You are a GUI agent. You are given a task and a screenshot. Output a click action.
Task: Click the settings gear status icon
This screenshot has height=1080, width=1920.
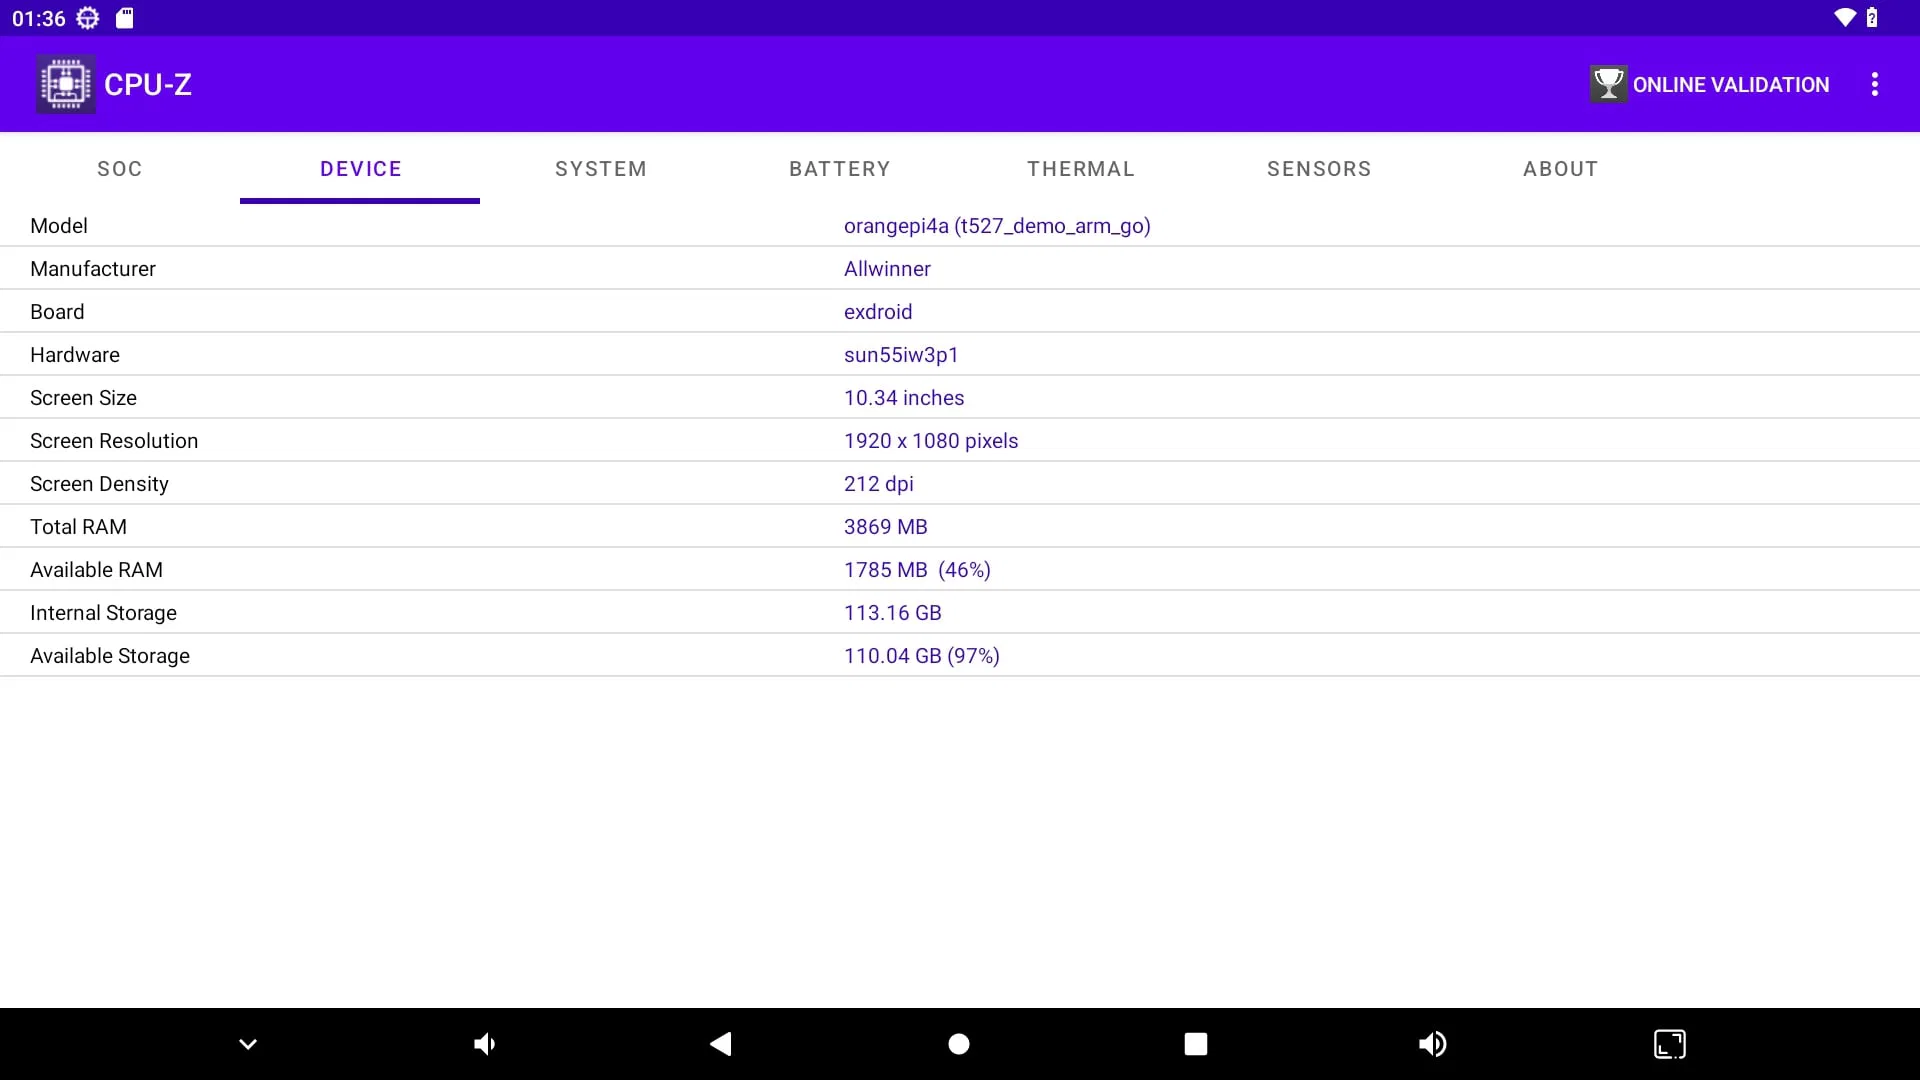click(x=88, y=18)
